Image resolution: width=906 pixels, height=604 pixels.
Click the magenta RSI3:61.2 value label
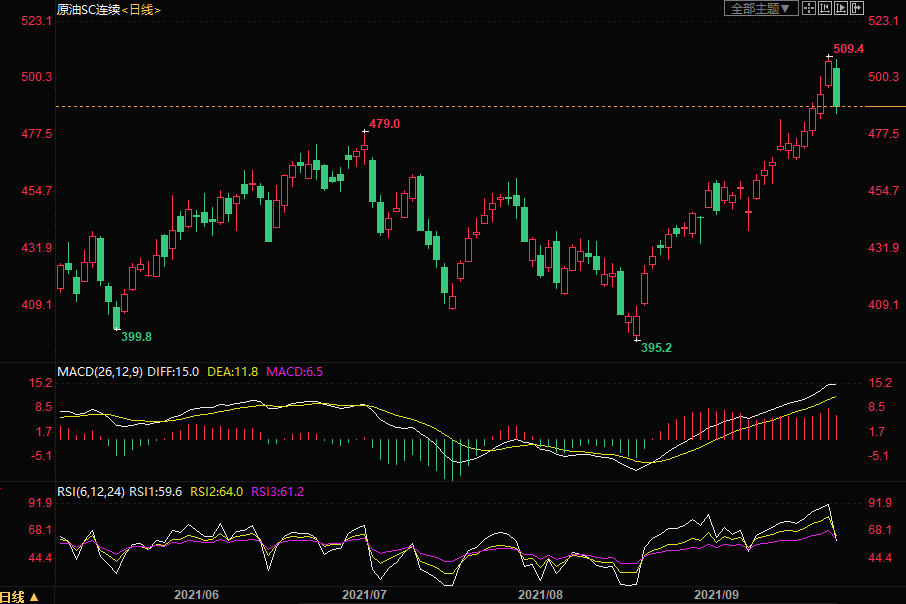277,491
